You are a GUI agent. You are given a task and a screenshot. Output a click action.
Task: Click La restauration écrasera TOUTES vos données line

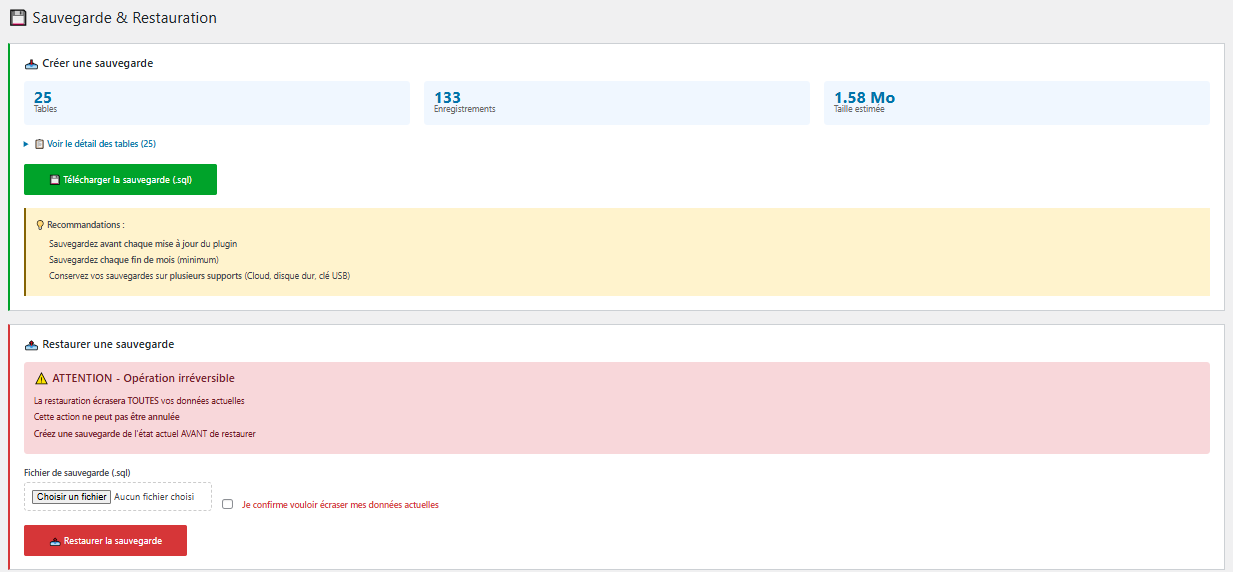[x=139, y=400]
